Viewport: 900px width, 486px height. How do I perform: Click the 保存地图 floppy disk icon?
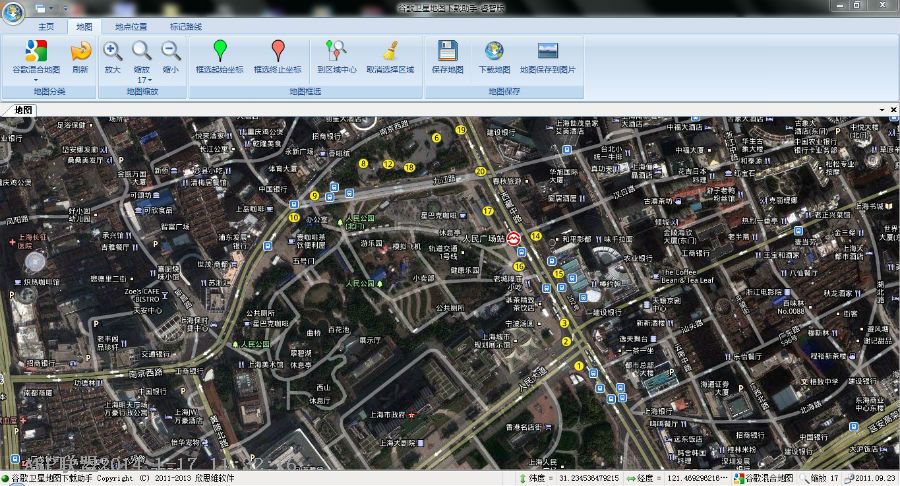coord(448,51)
